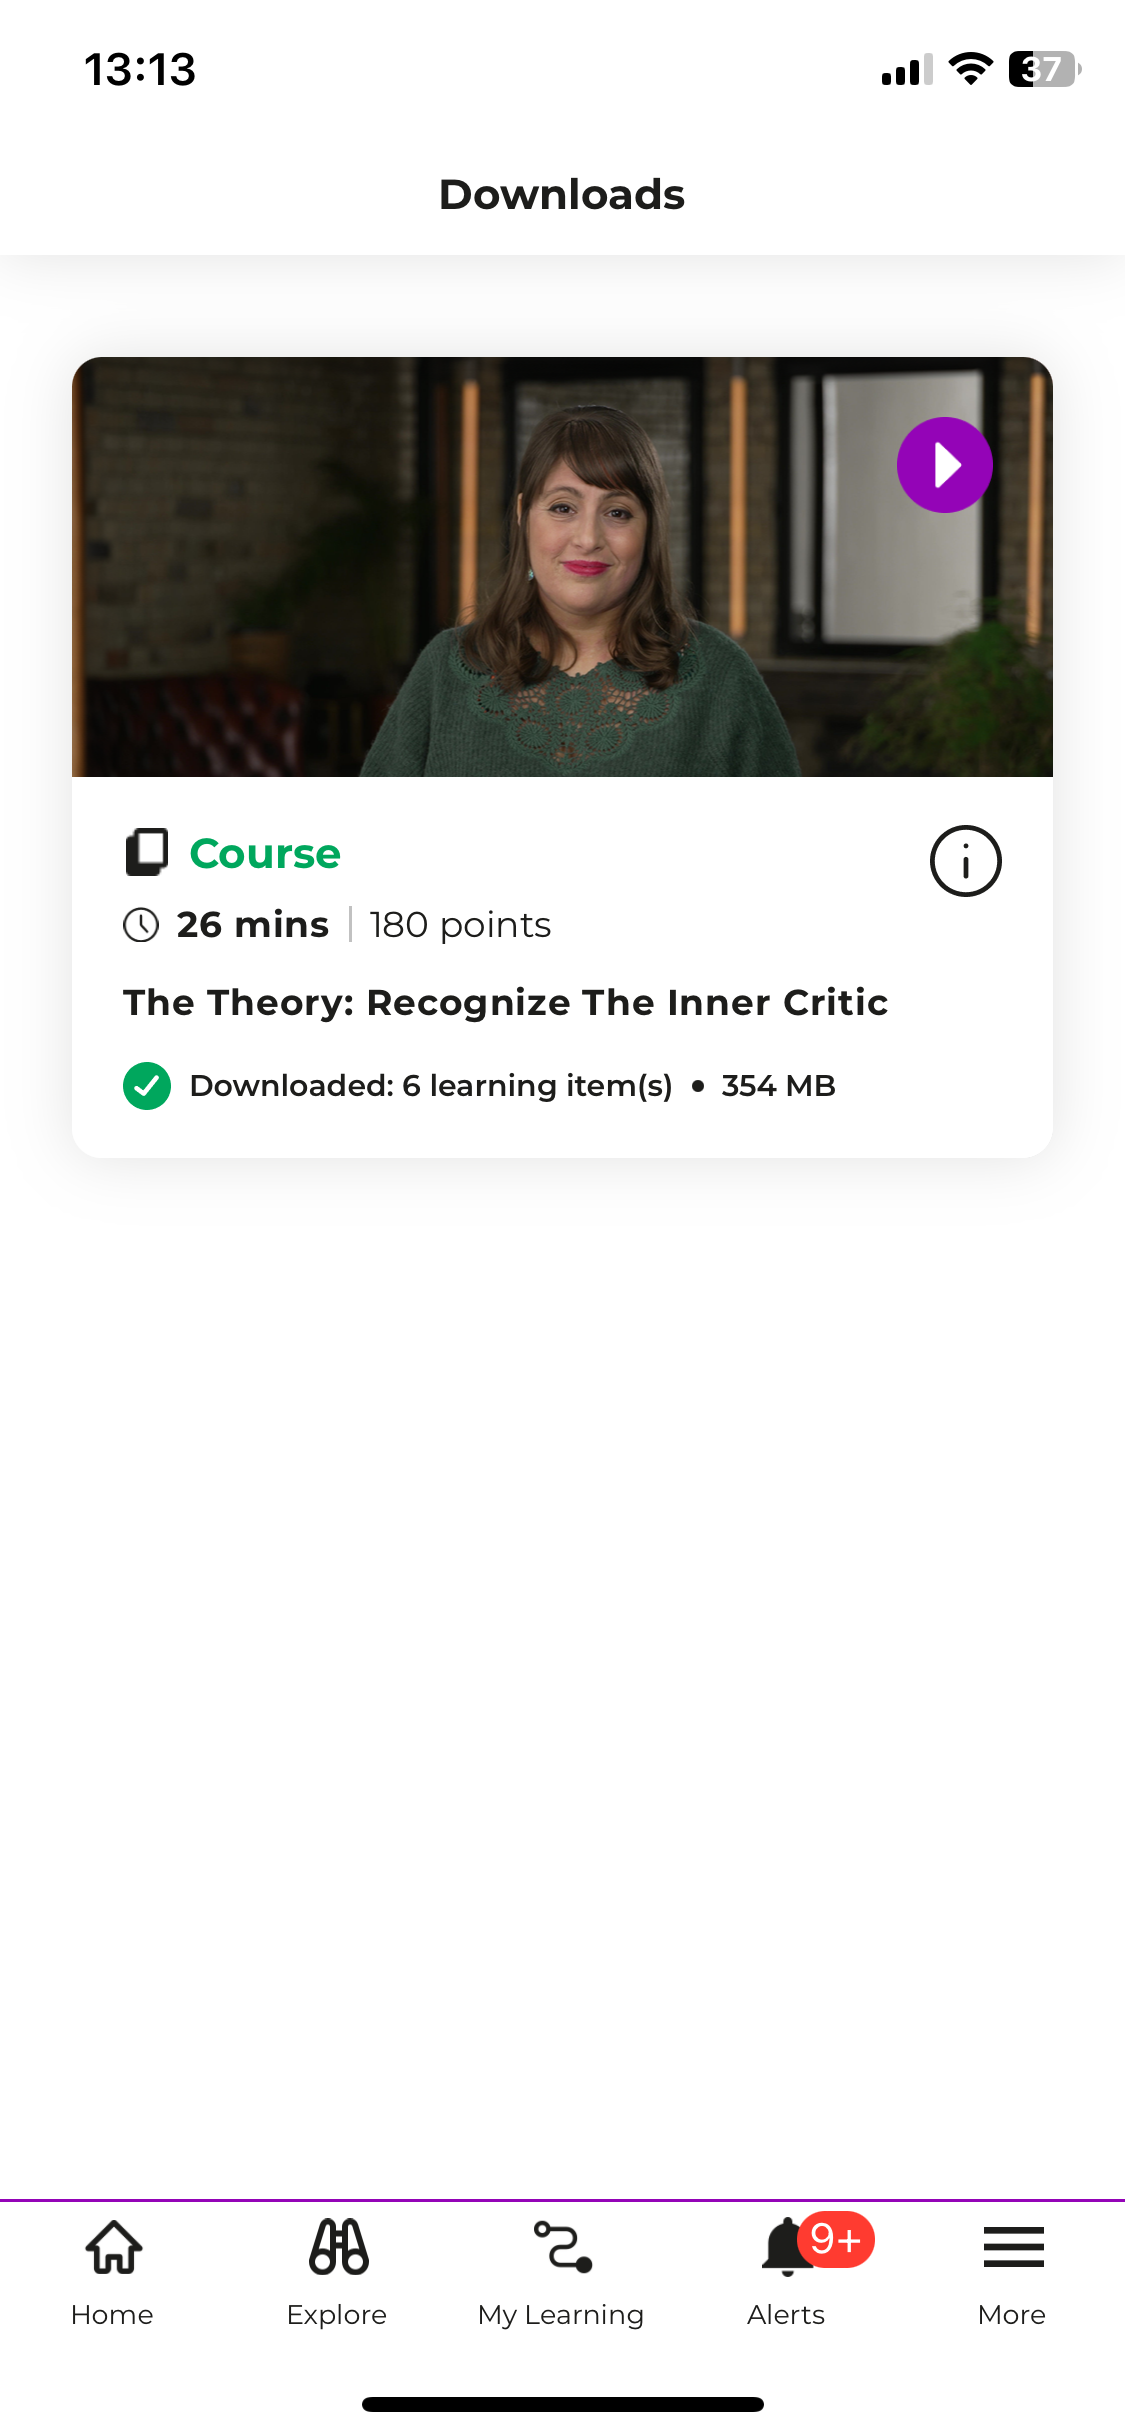Open the More hamburger menu icon
This screenshot has height=2436, width=1125.
(1013, 2247)
